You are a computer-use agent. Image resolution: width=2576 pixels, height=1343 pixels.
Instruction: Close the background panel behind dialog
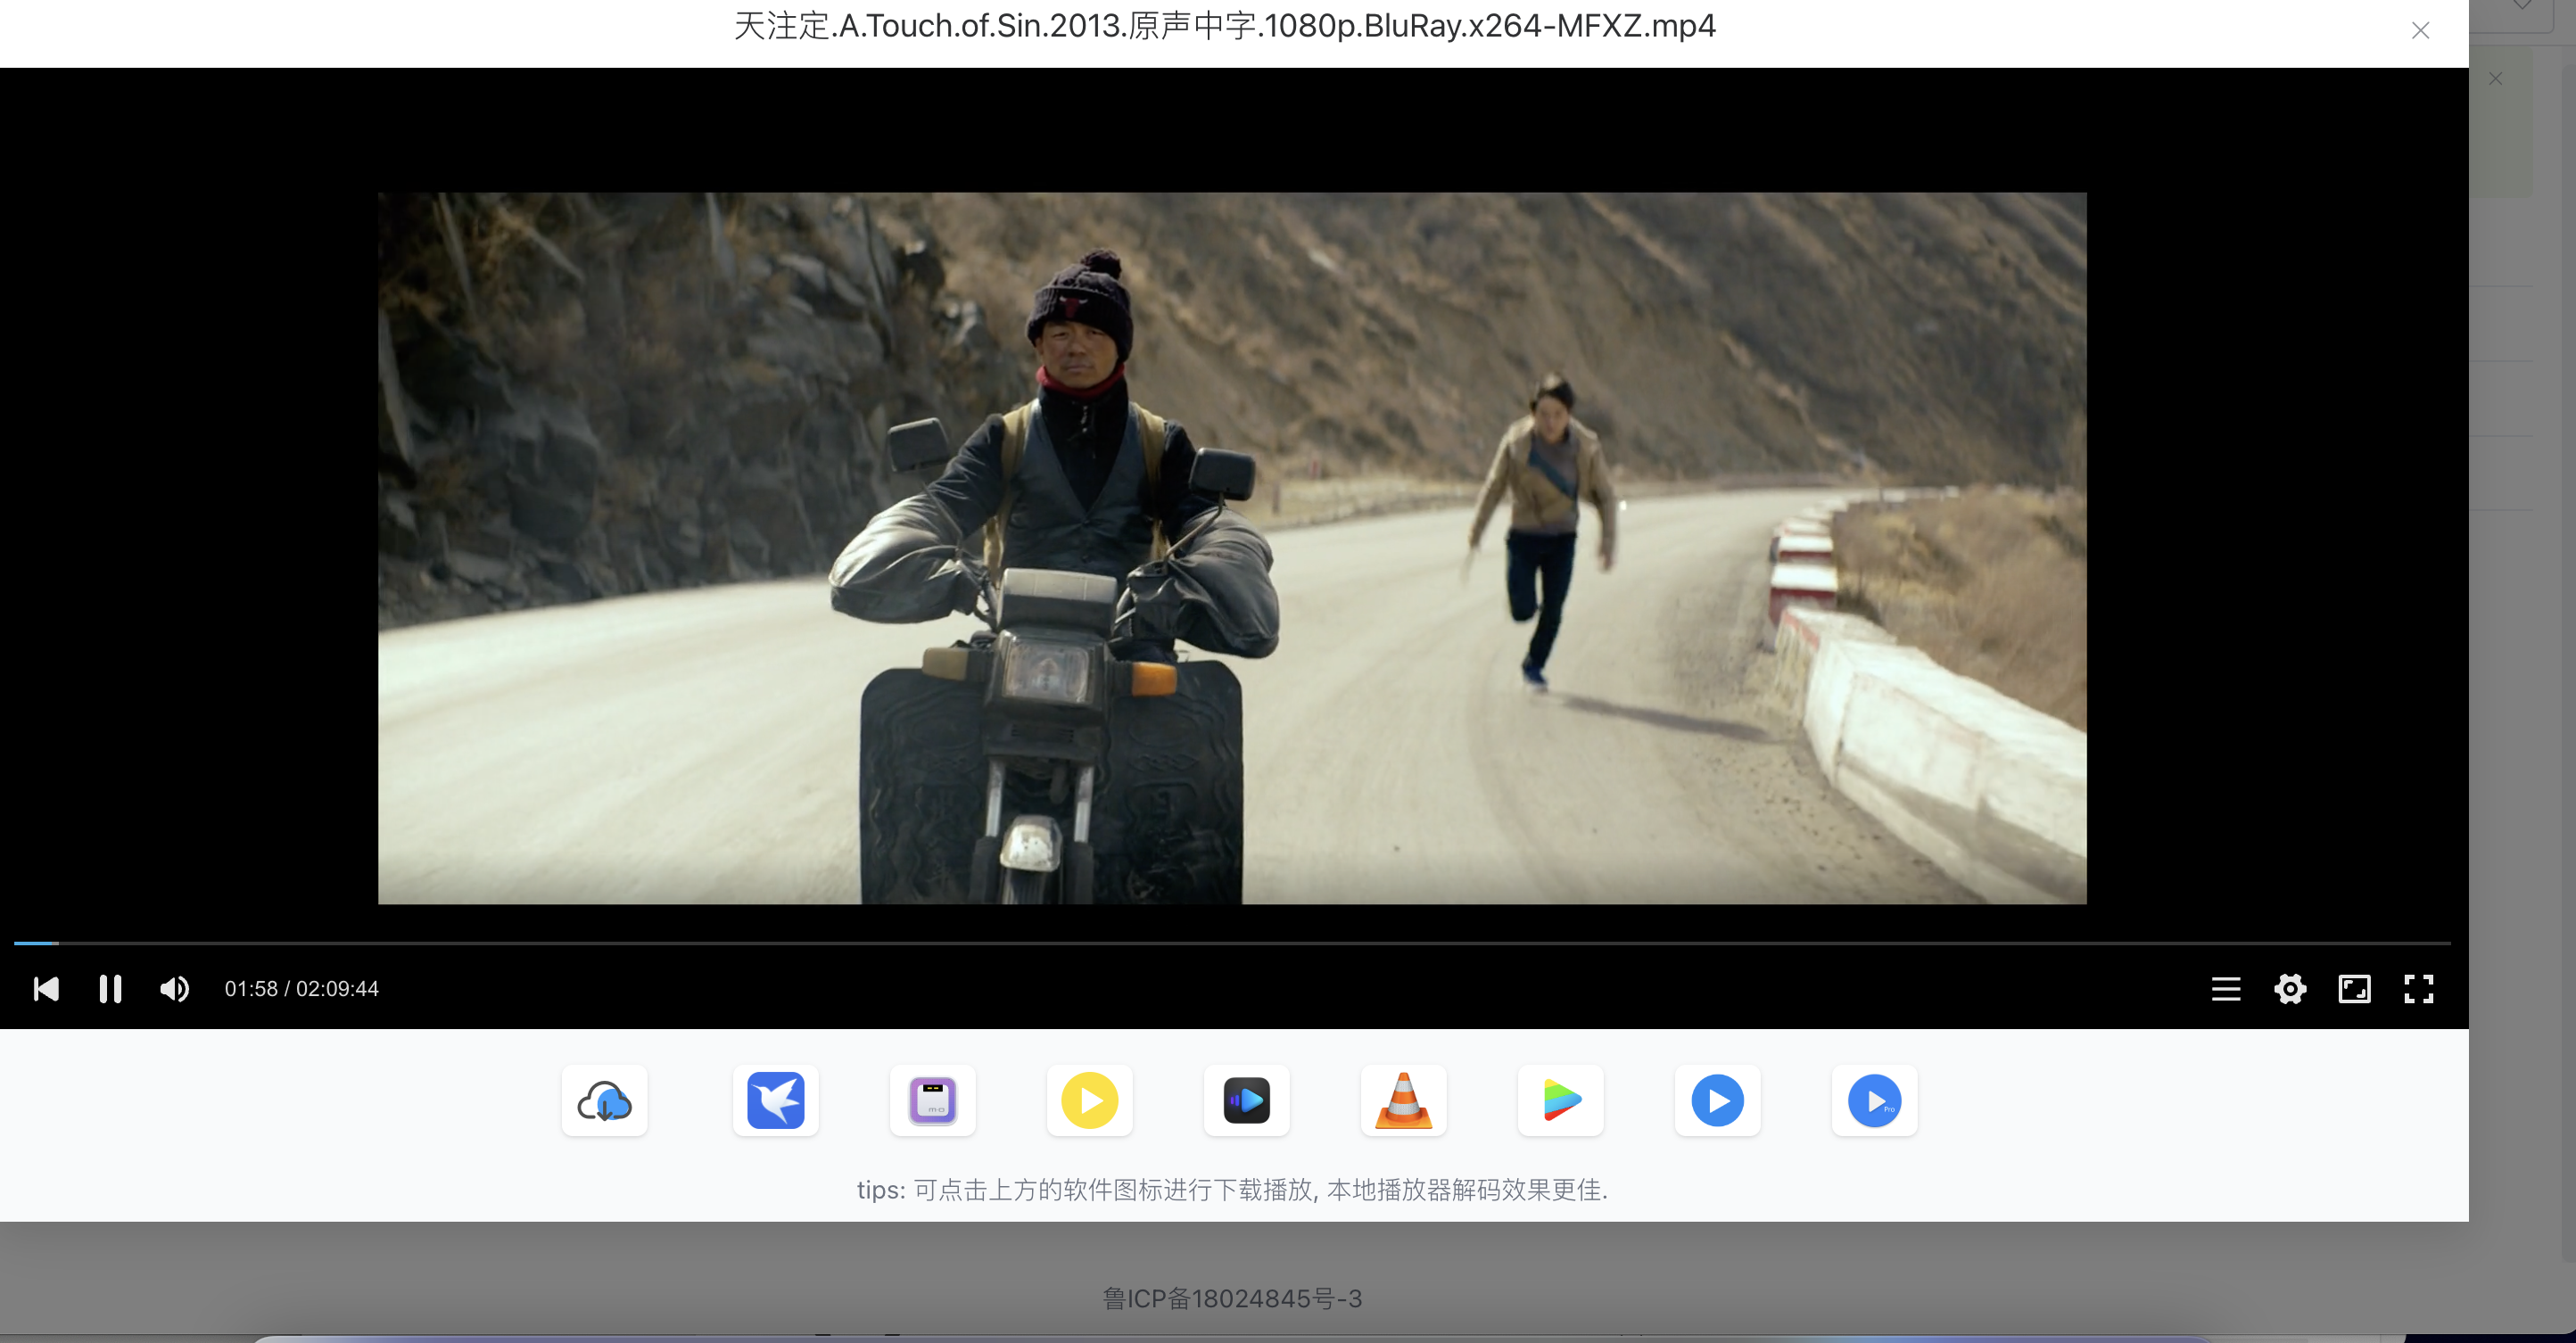[2496, 79]
